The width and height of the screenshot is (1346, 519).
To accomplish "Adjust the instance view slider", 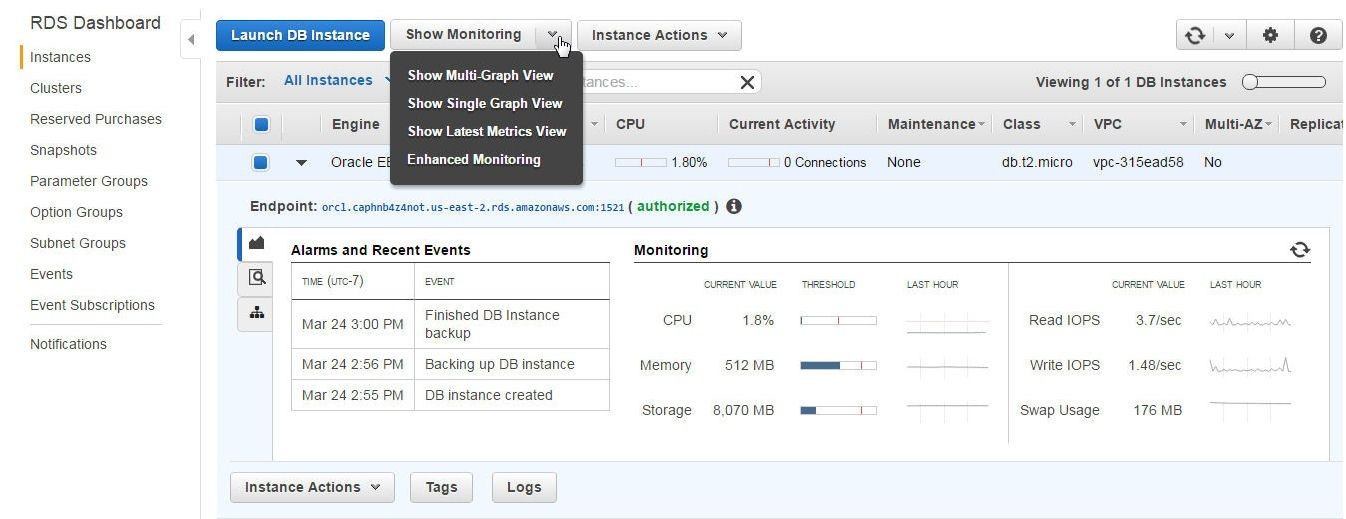I will tap(1283, 82).
